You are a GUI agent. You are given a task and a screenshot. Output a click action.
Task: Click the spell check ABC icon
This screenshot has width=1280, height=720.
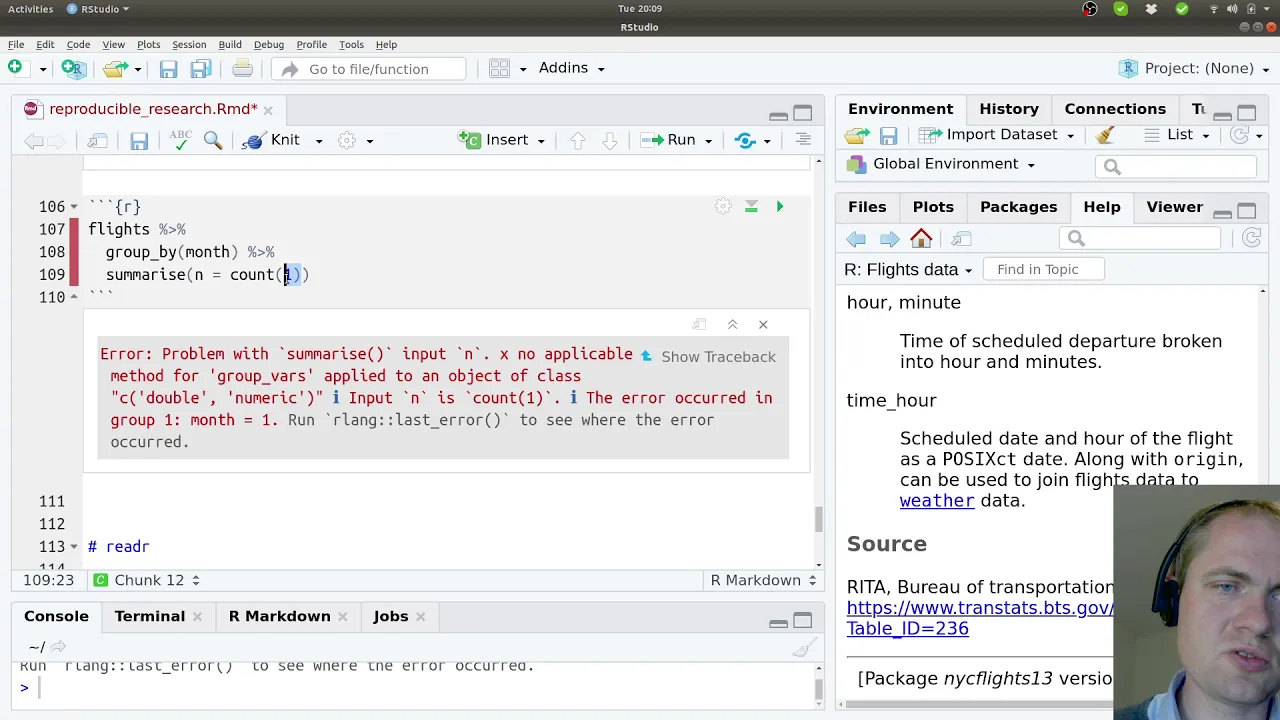pos(180,140)
